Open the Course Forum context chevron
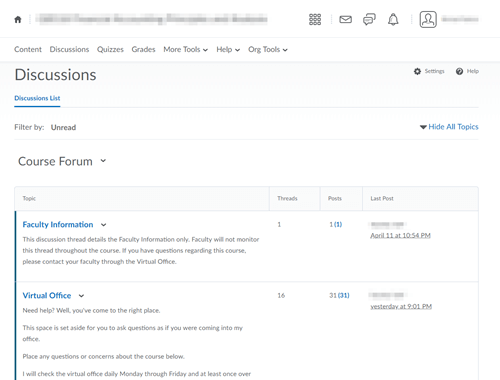This screenshot has width=500, height=380. [103, 161]
